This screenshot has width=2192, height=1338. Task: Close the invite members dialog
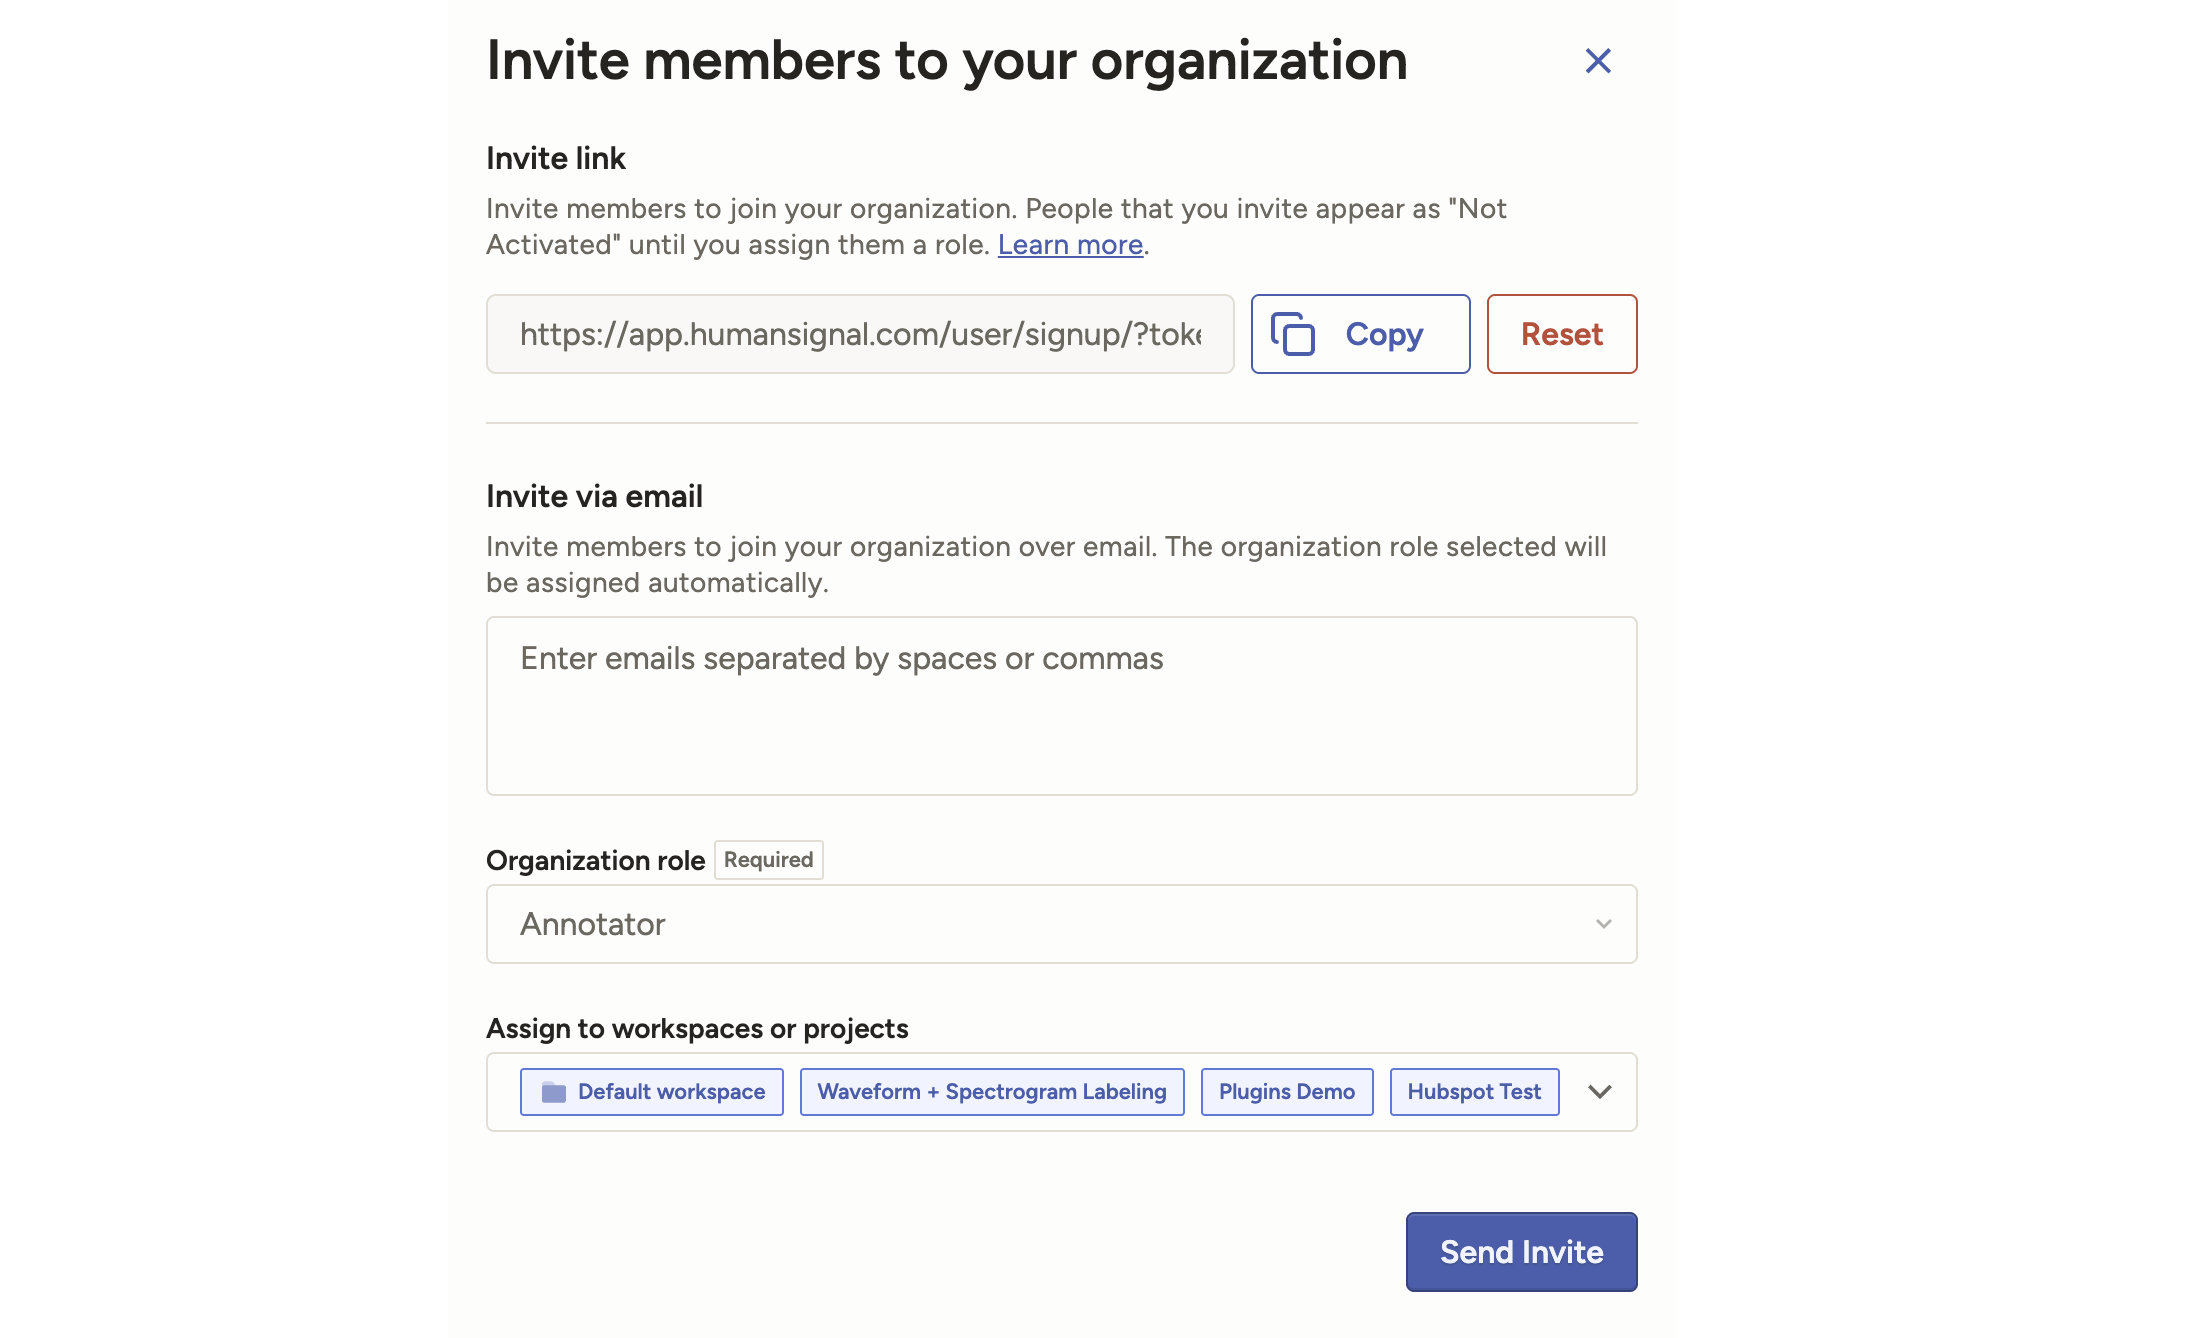point(1598,61)
